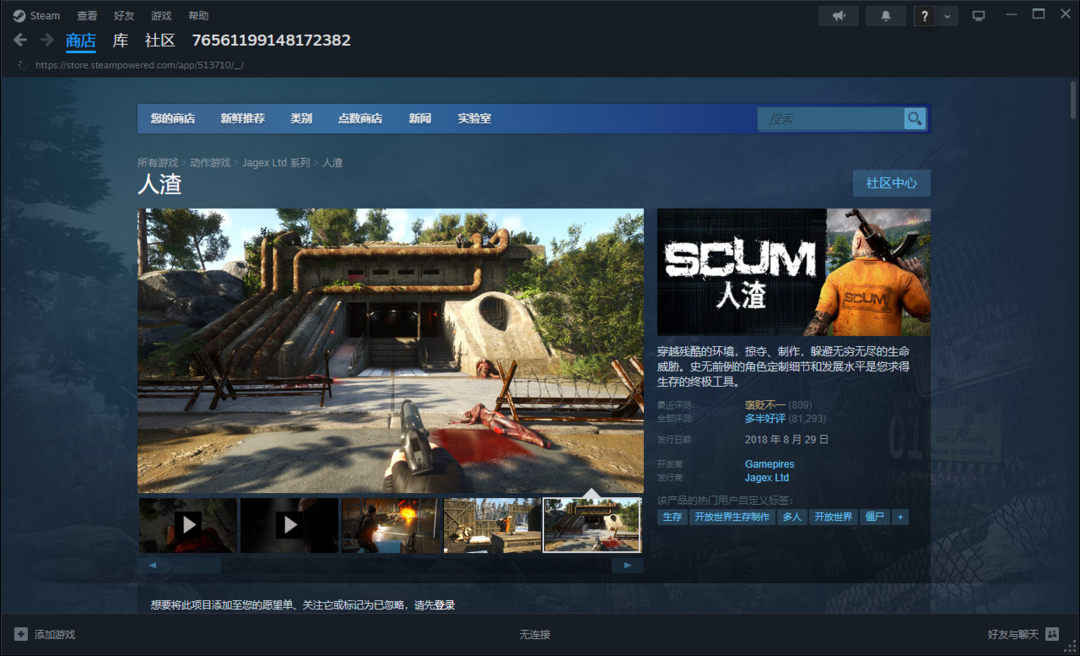Click the help question mark icon
The height and width of the screenshot is (656, 1080).
pos(926,15)
